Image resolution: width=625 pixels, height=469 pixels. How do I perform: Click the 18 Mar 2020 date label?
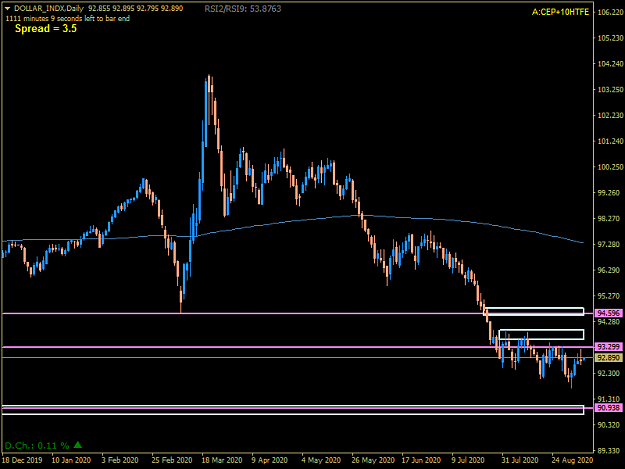click(222, 460)
